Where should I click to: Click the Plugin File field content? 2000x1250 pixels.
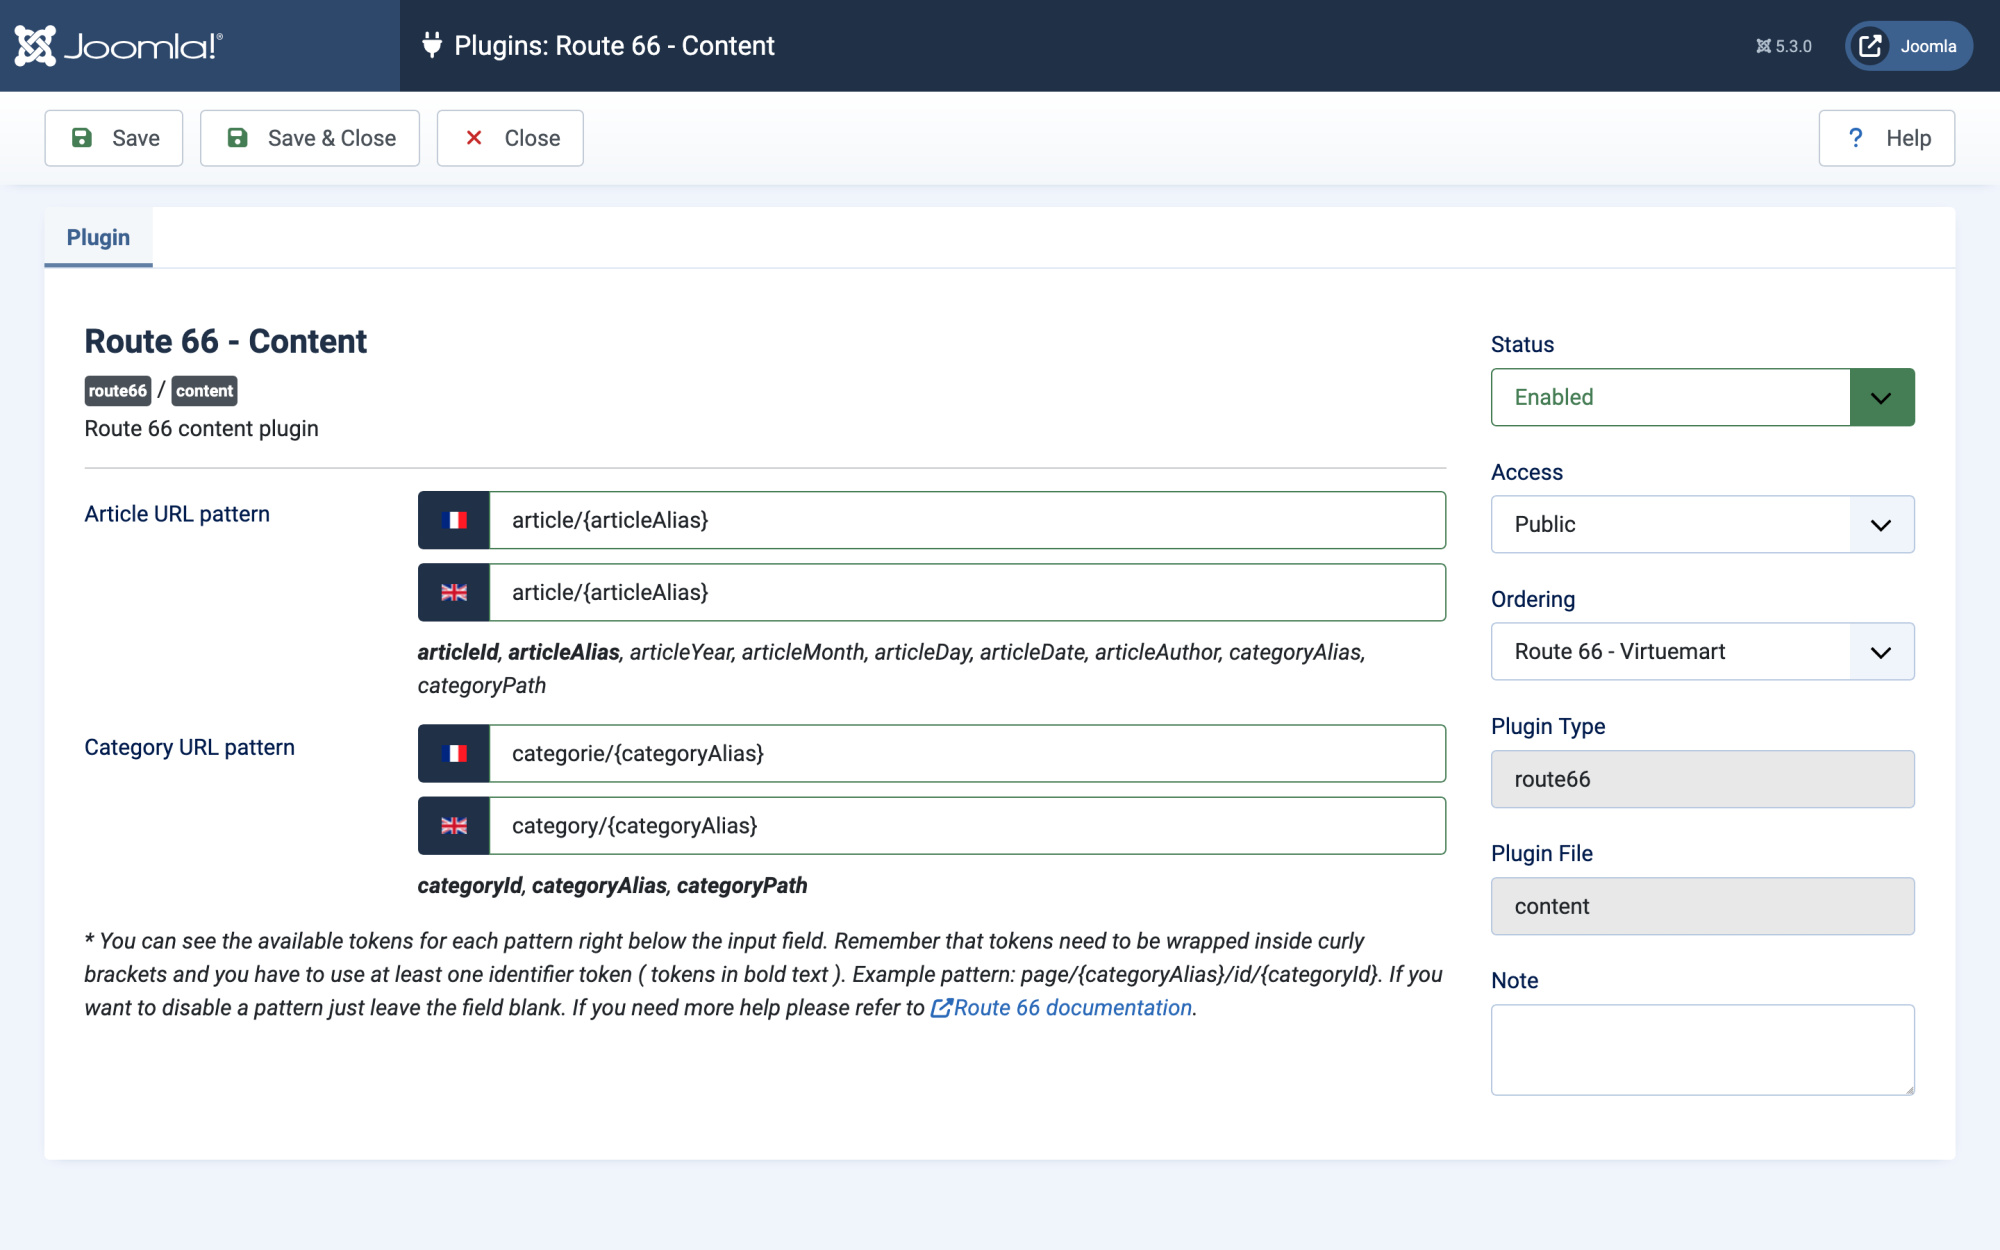[1702, 906]
